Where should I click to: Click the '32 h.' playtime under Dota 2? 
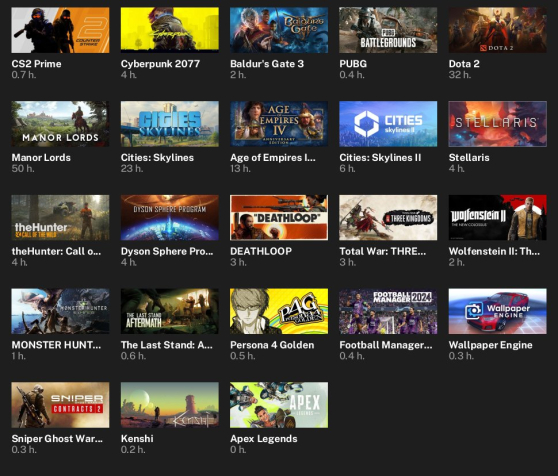click(460, 75)
